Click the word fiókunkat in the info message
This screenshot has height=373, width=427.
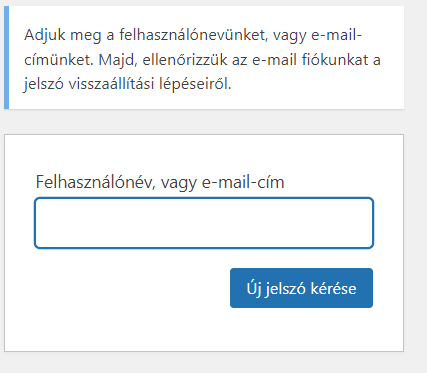(335, 60)
